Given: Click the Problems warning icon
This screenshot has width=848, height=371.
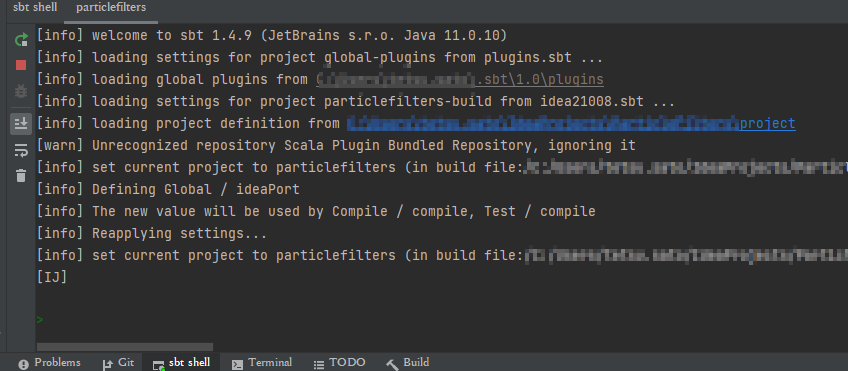Looking at the screenshot, I should 23,364.
